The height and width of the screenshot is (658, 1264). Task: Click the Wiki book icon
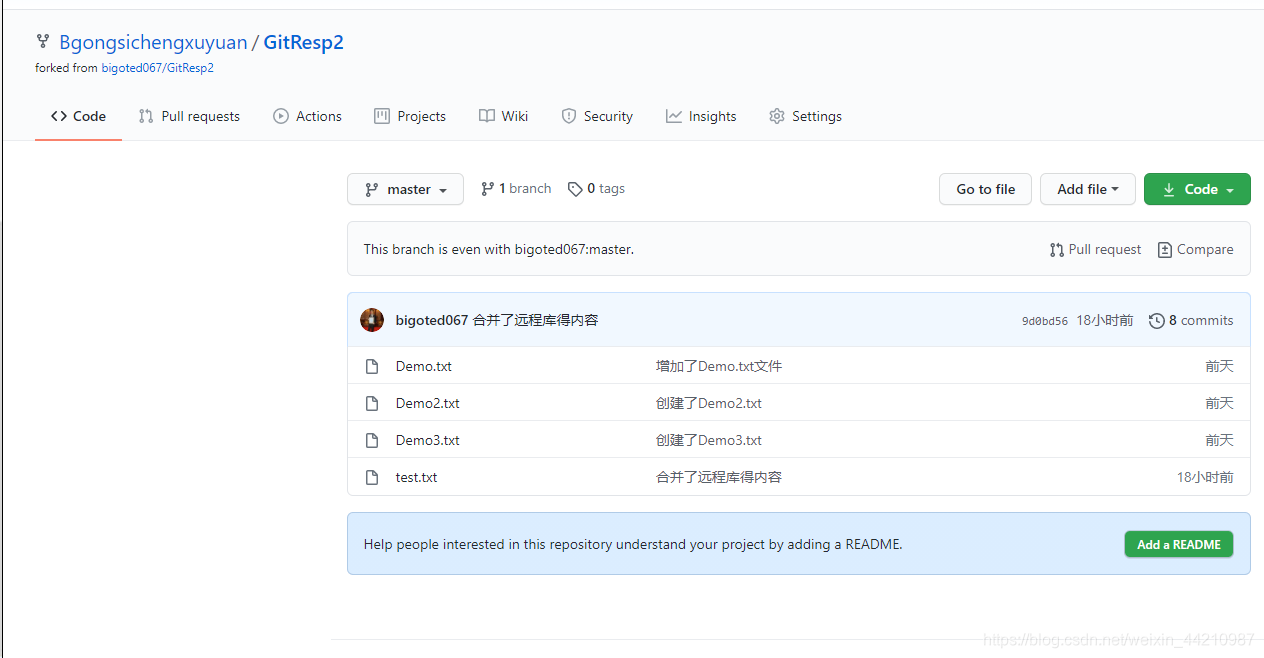[487, 116]
